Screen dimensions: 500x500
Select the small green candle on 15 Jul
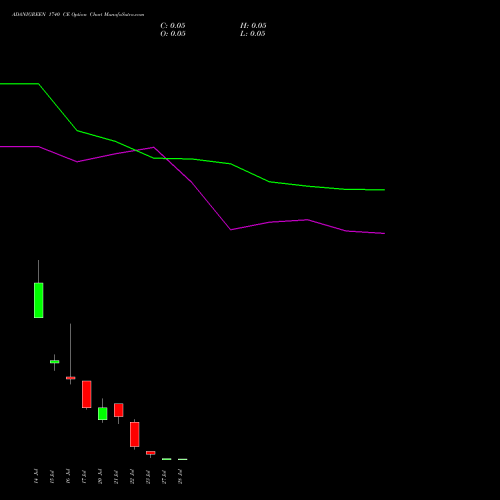point(55,362)
